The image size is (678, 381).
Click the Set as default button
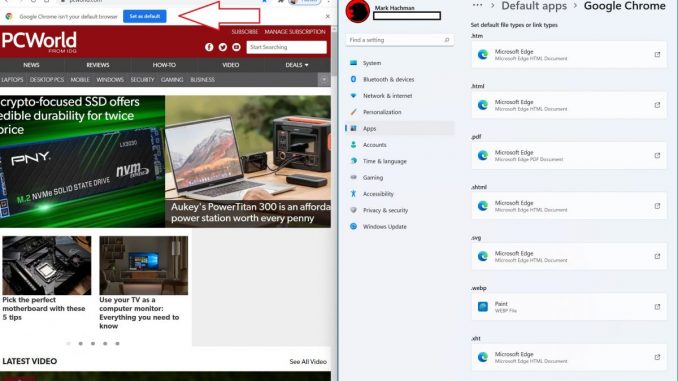pos(145,16)
